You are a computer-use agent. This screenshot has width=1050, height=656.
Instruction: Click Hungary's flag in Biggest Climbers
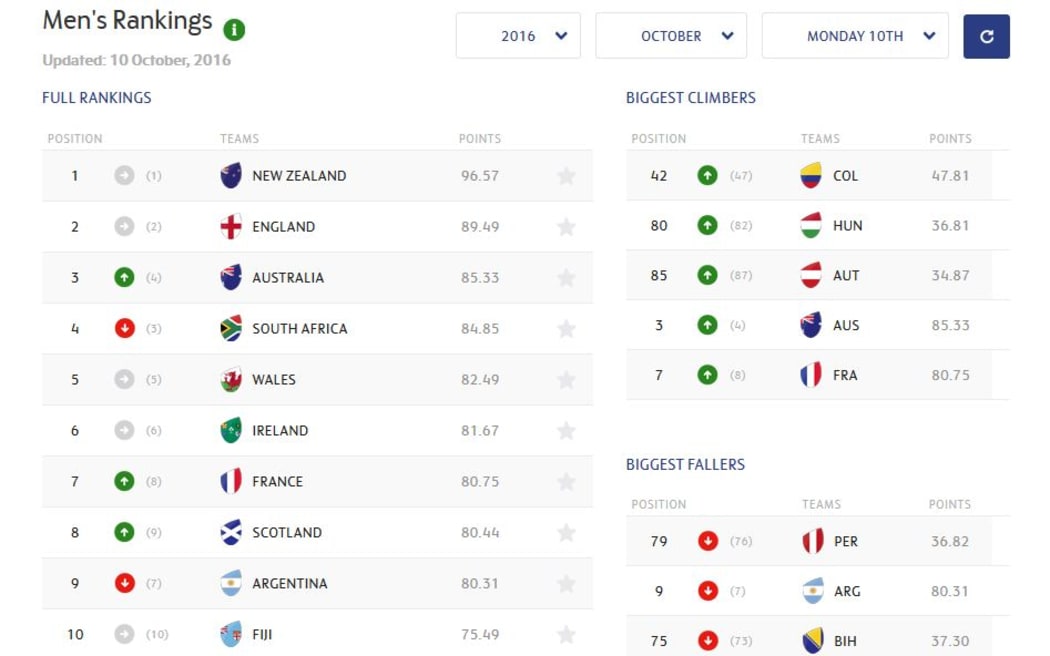click(811, 226)
